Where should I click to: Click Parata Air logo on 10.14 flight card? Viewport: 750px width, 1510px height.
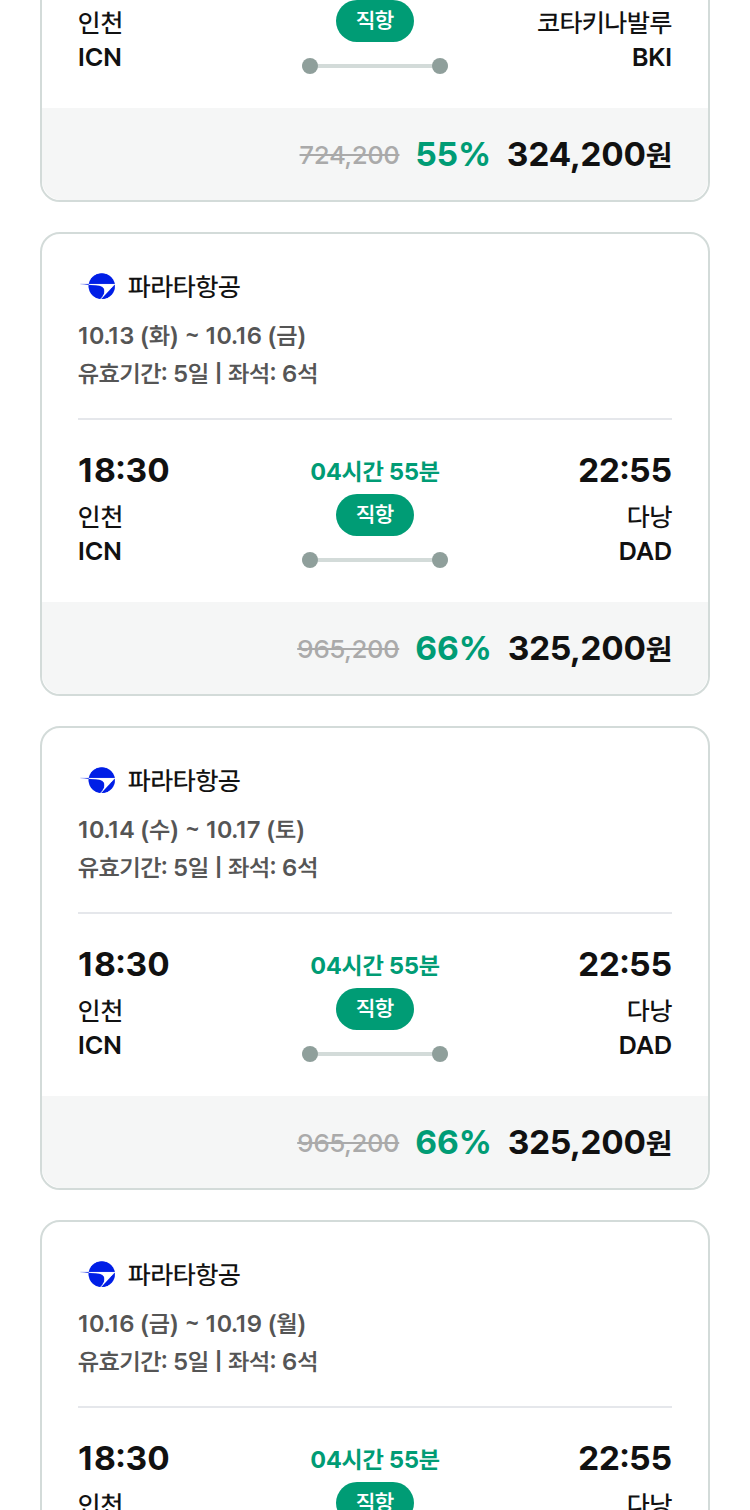point(99,780)
